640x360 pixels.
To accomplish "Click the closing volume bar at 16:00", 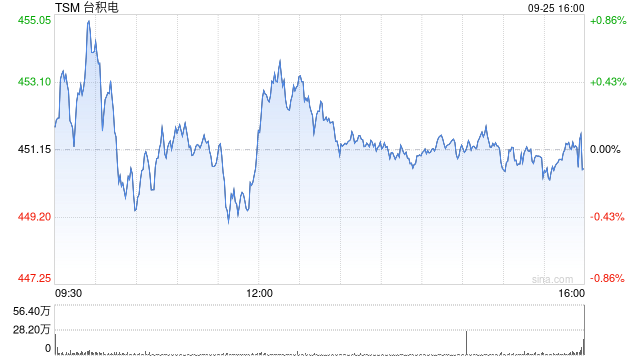I will pos(584,330).
